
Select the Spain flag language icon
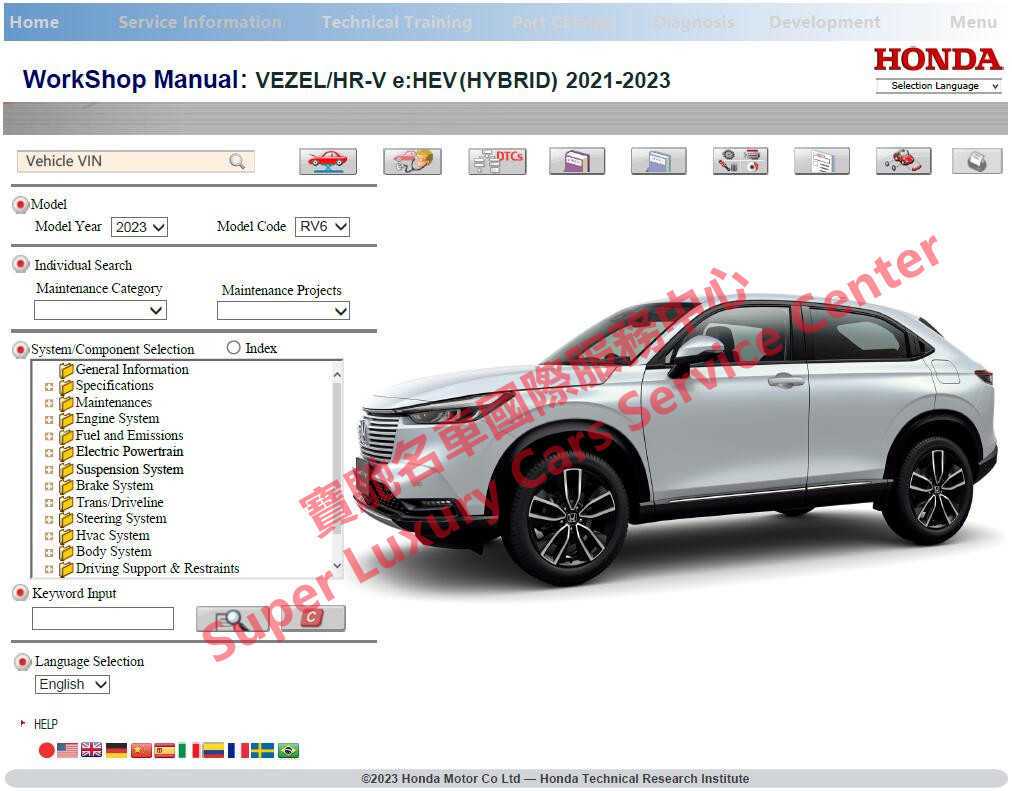tap(165, 750)
